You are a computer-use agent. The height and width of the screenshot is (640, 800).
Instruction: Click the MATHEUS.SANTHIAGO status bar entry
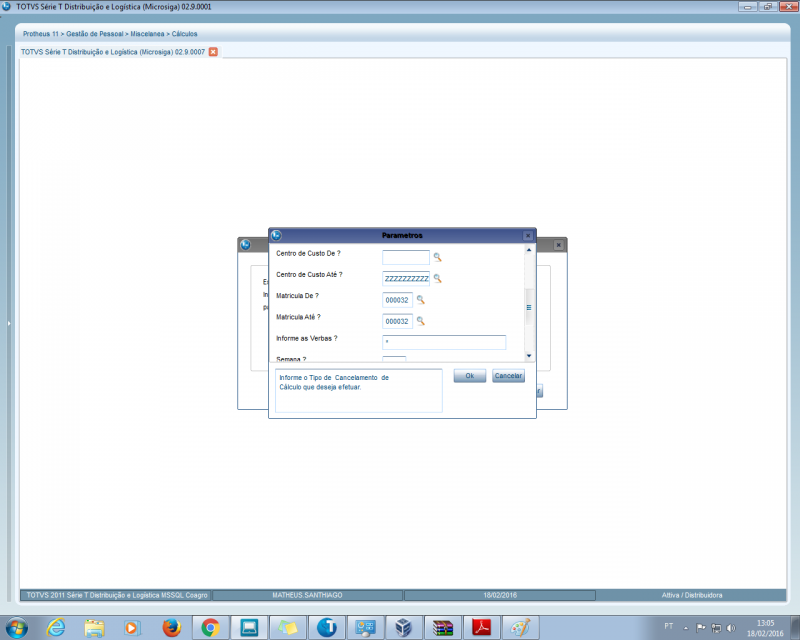pyautogui.click(x=307, y=595)
